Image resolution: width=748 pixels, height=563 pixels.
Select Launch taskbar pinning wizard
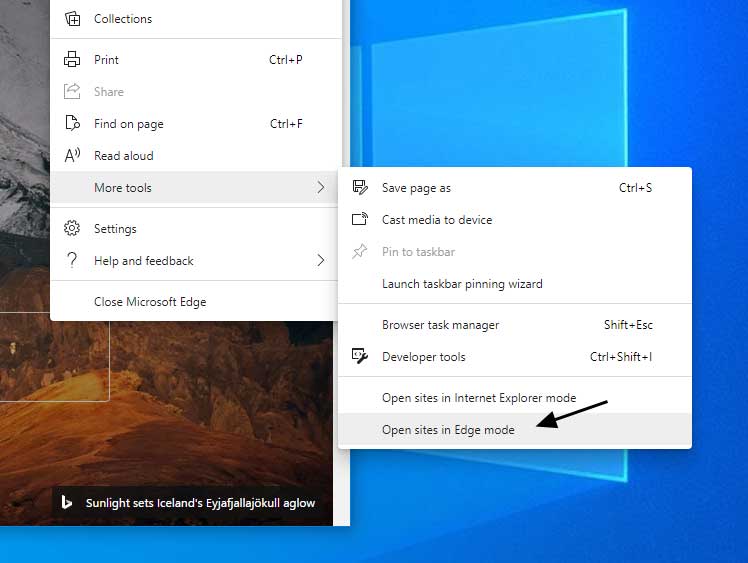point(515,283)
